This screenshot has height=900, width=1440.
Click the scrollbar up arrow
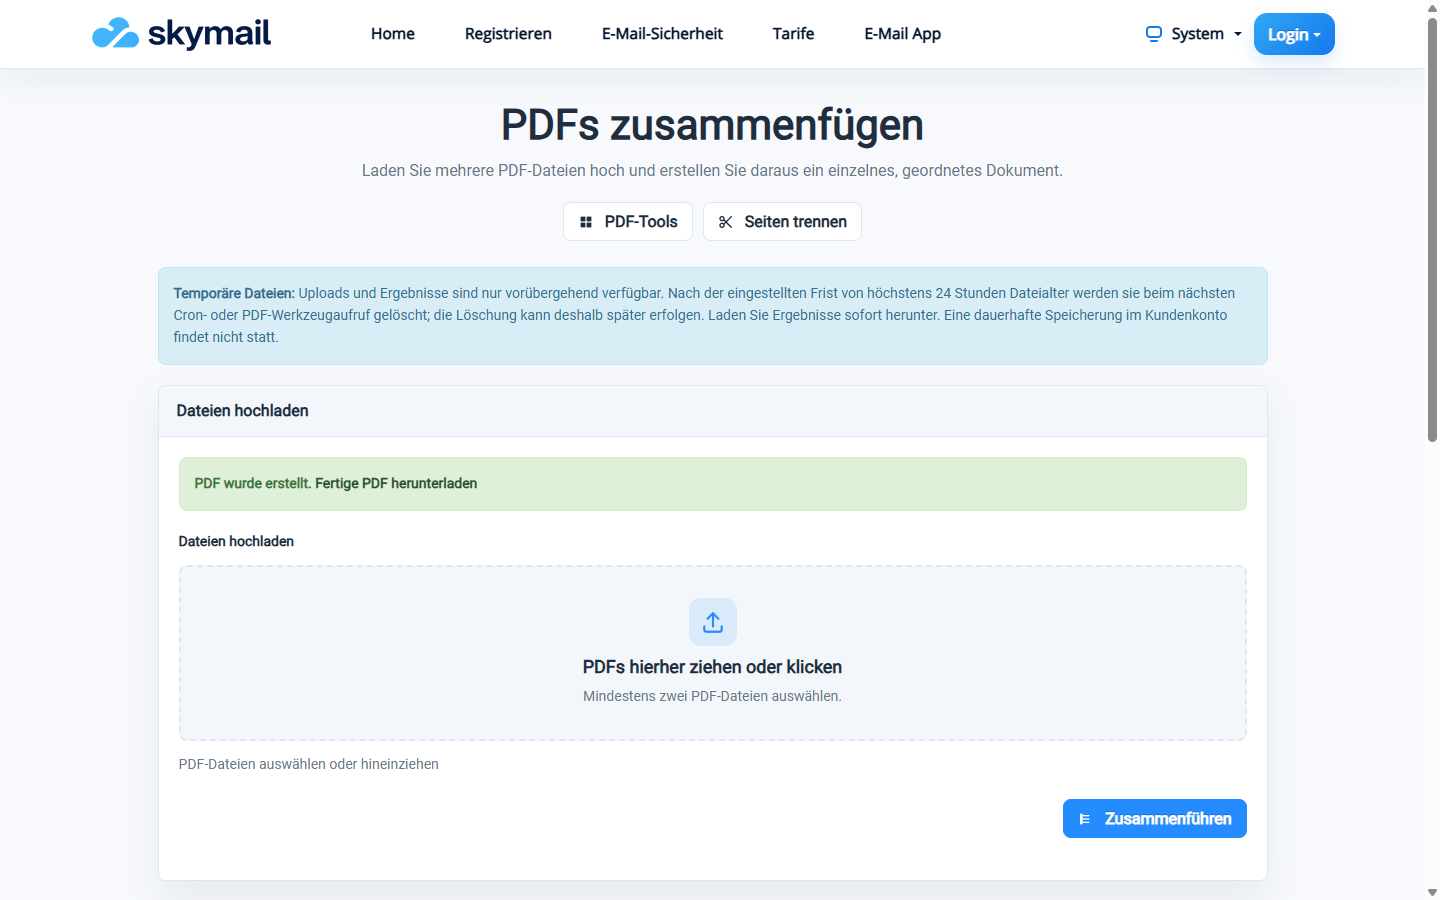(1432, 7)
